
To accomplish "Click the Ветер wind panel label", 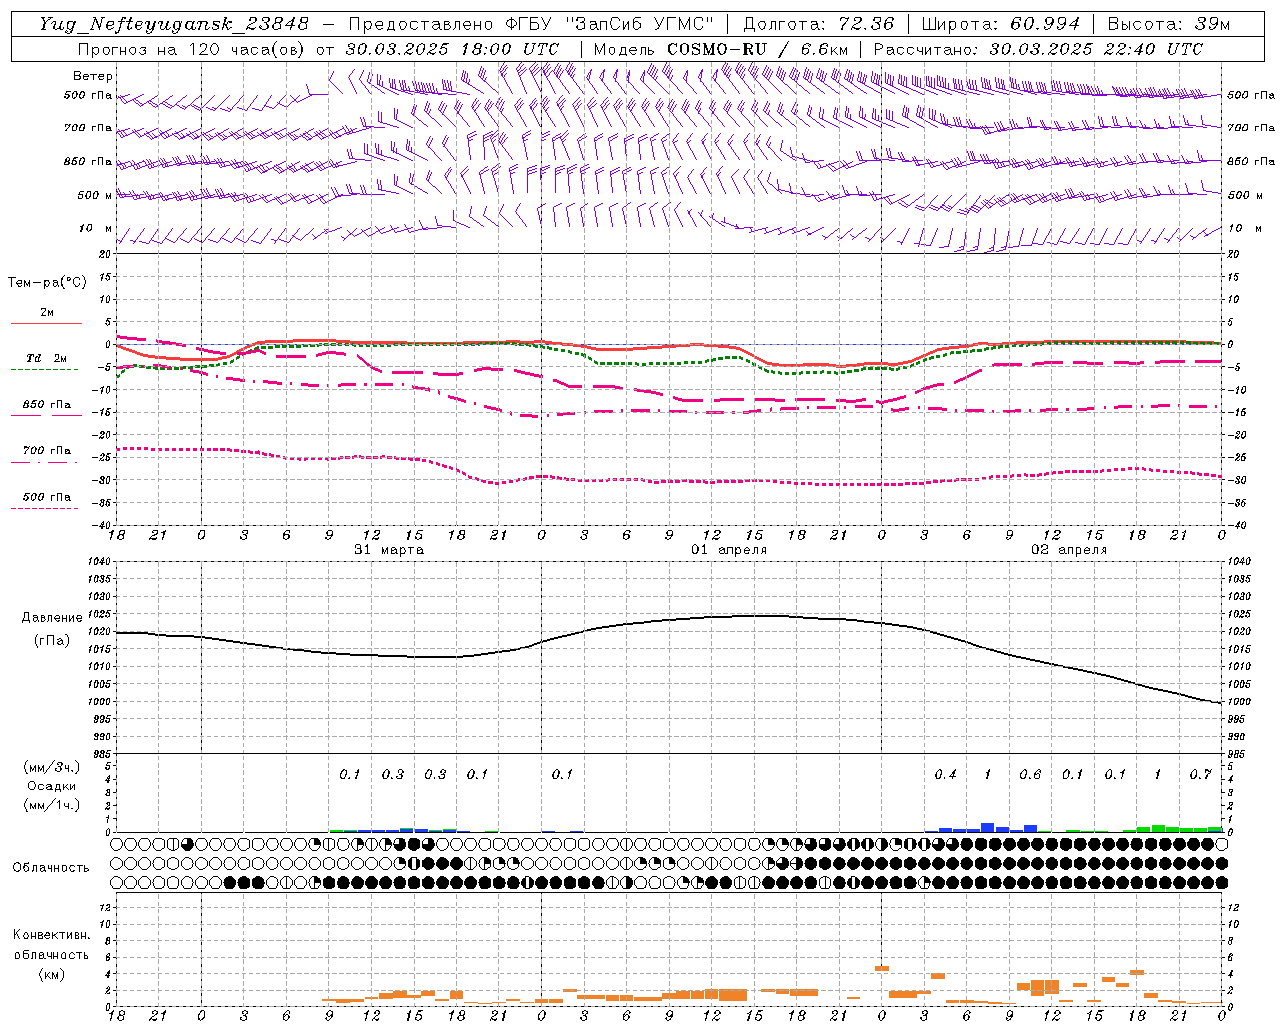I will click(93, 76).
